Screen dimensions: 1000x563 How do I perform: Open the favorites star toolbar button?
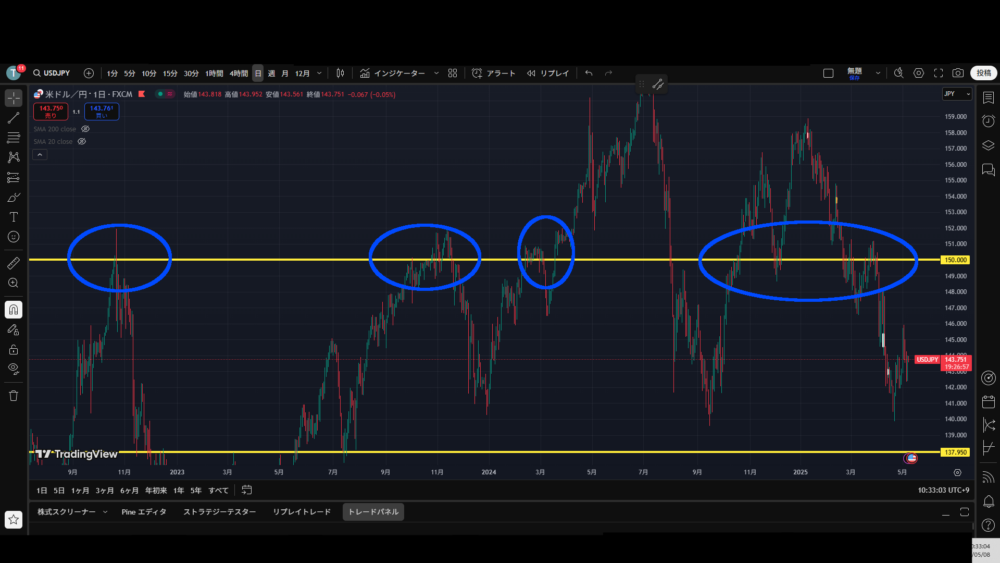pos(13,520)
